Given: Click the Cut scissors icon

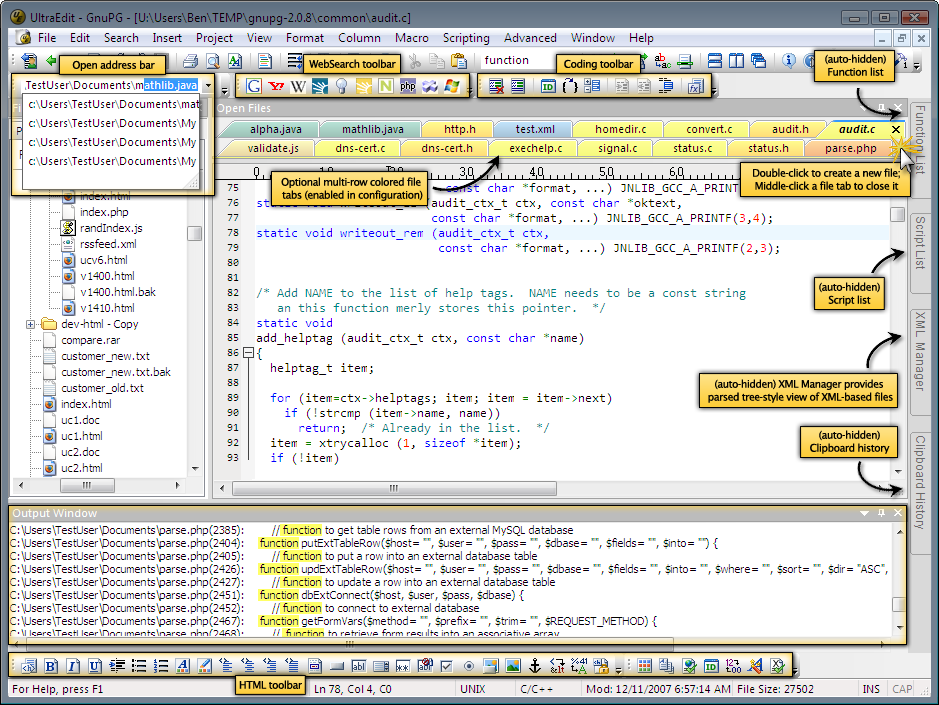Looking at the screenshot, I should coord(414,60).
